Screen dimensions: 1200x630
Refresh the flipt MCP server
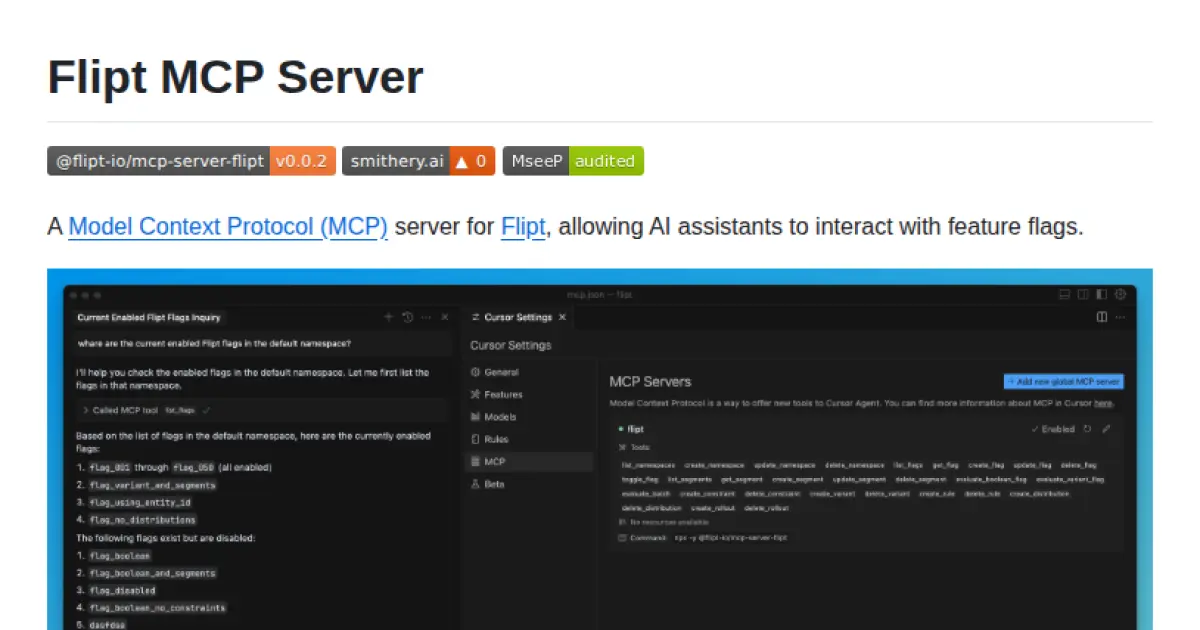(x=1086, y=429)
